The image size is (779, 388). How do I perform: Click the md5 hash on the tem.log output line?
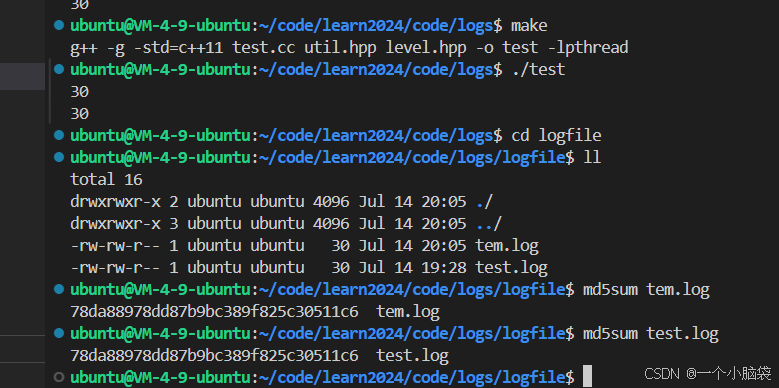pyautogui.click(x=214, y=312)
